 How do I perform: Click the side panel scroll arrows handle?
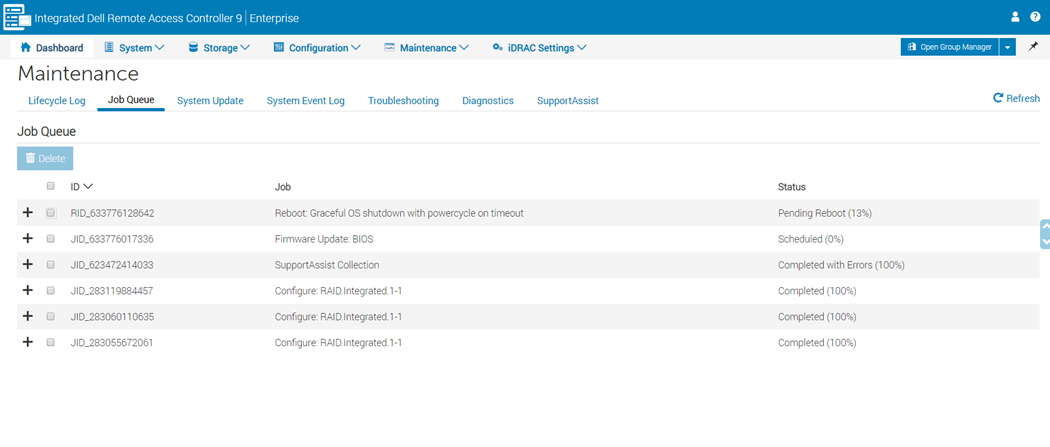(1045, 234)
